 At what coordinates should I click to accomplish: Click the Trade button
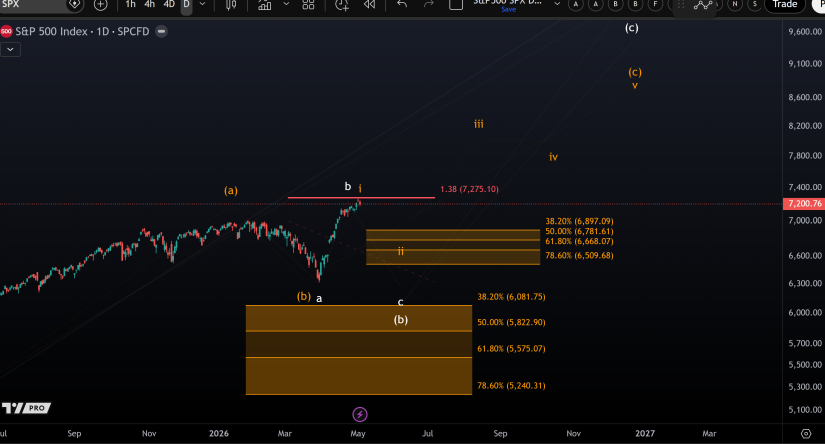[784, 4]
